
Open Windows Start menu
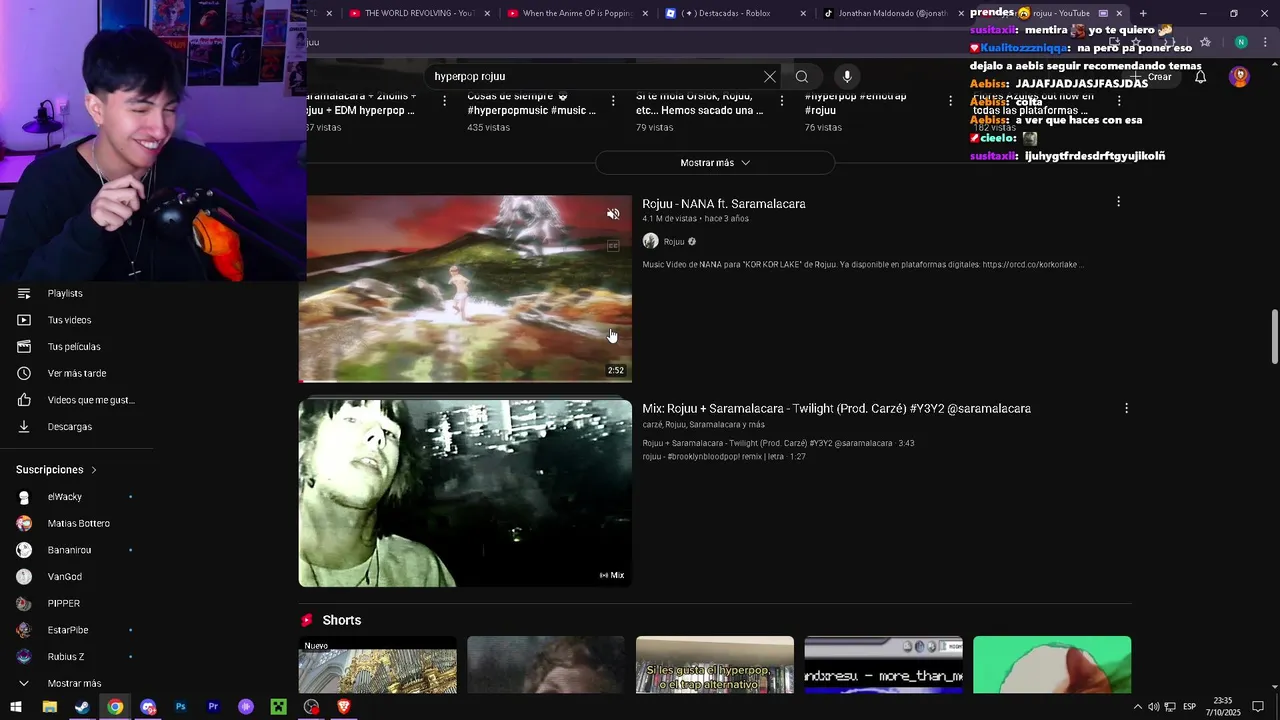click(x=16, y=707)
